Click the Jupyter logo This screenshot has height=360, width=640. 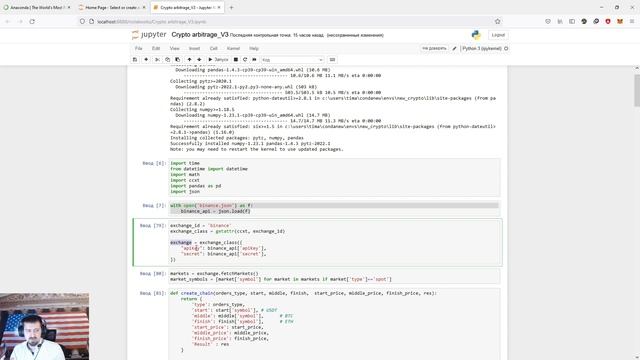pos(149,35)
